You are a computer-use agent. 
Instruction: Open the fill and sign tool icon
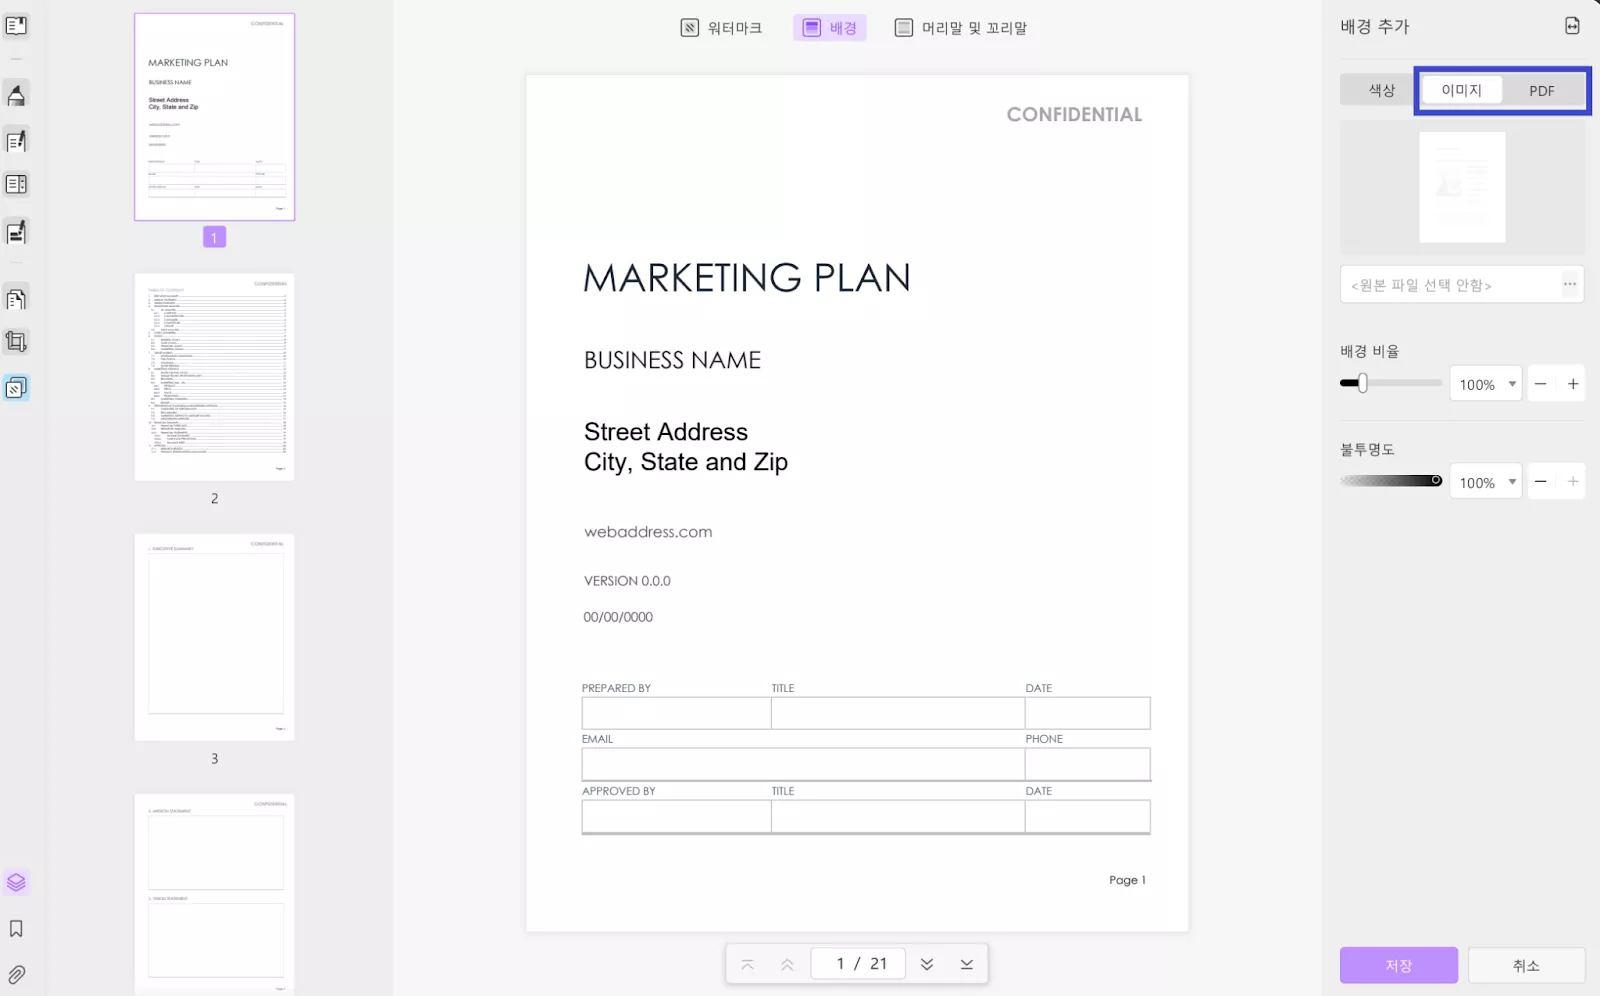(16, 232)
